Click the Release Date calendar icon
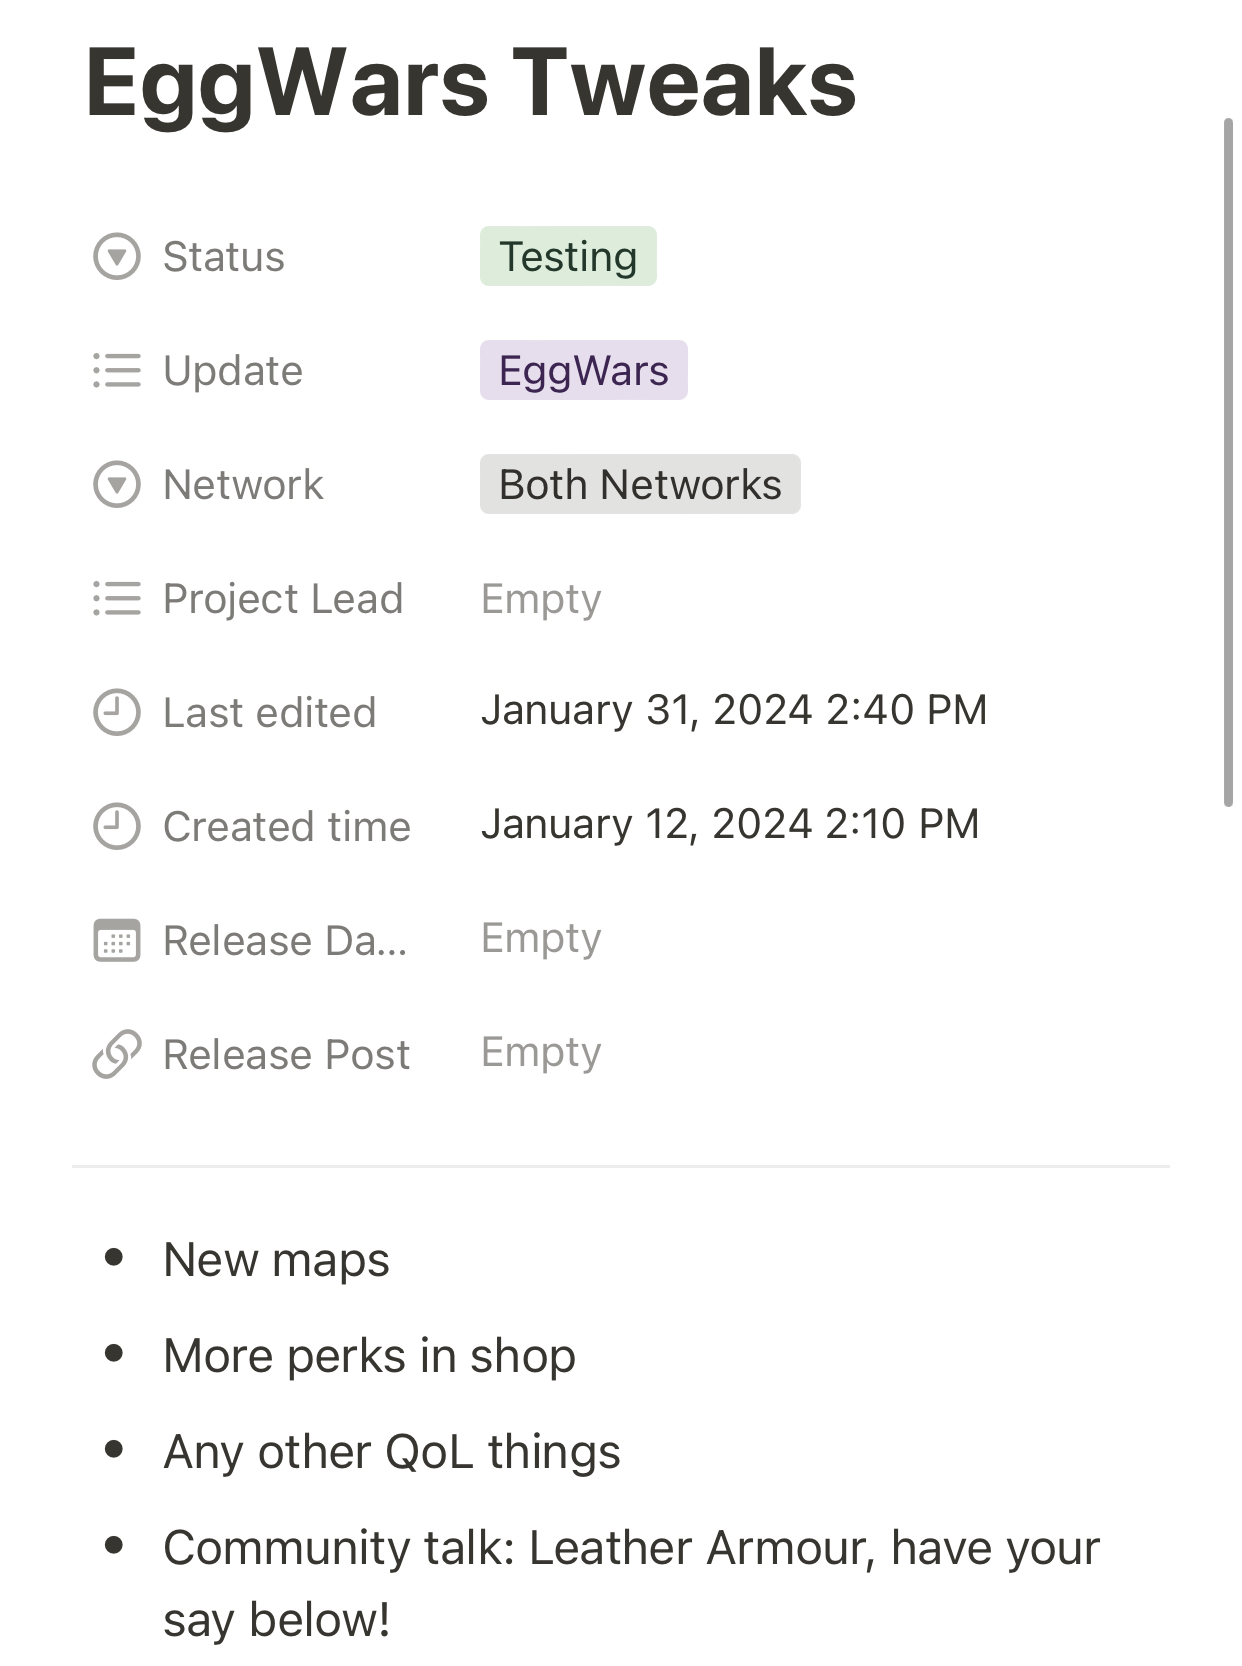 117,941
